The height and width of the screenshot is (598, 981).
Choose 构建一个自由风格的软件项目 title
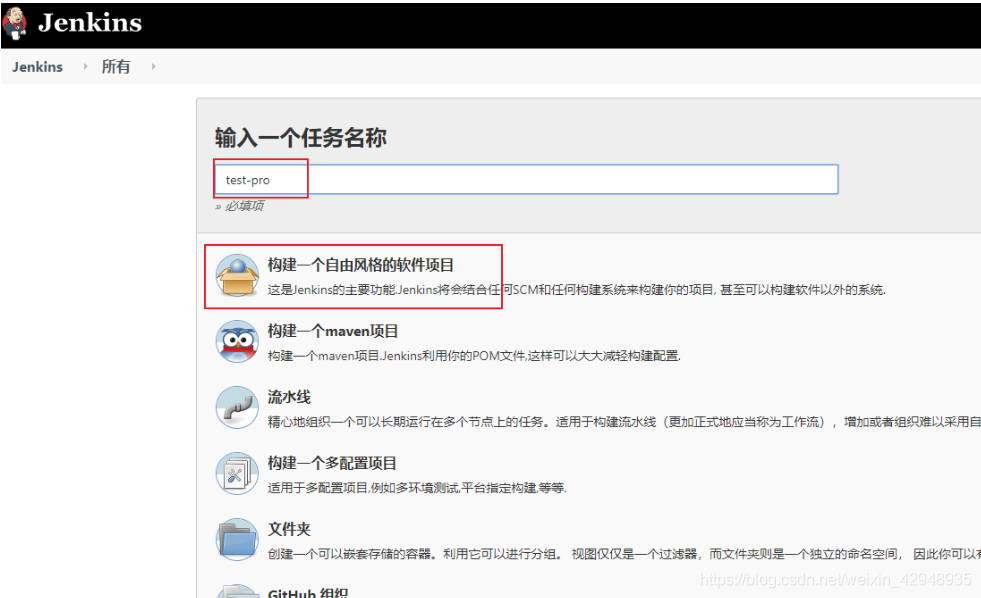pos(361,265)
